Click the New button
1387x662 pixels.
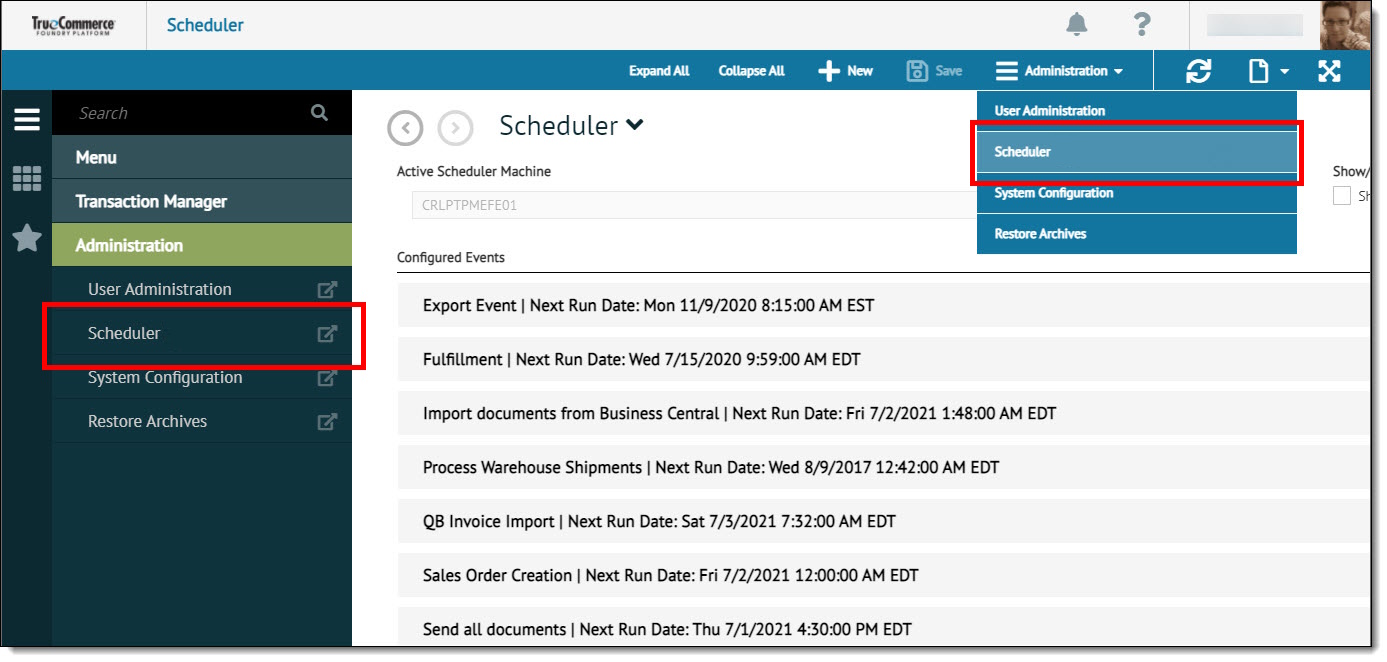(845, 70)
